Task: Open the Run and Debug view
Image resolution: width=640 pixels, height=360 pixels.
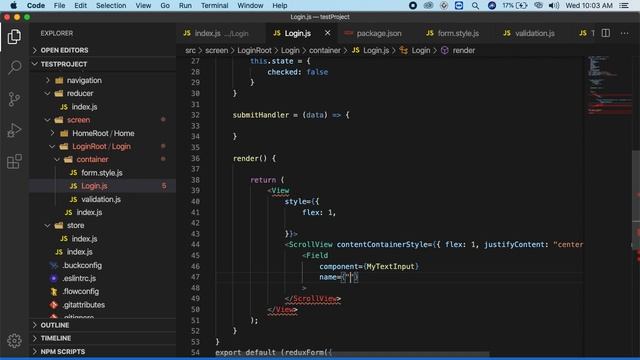Action: [x=14, y=130]
